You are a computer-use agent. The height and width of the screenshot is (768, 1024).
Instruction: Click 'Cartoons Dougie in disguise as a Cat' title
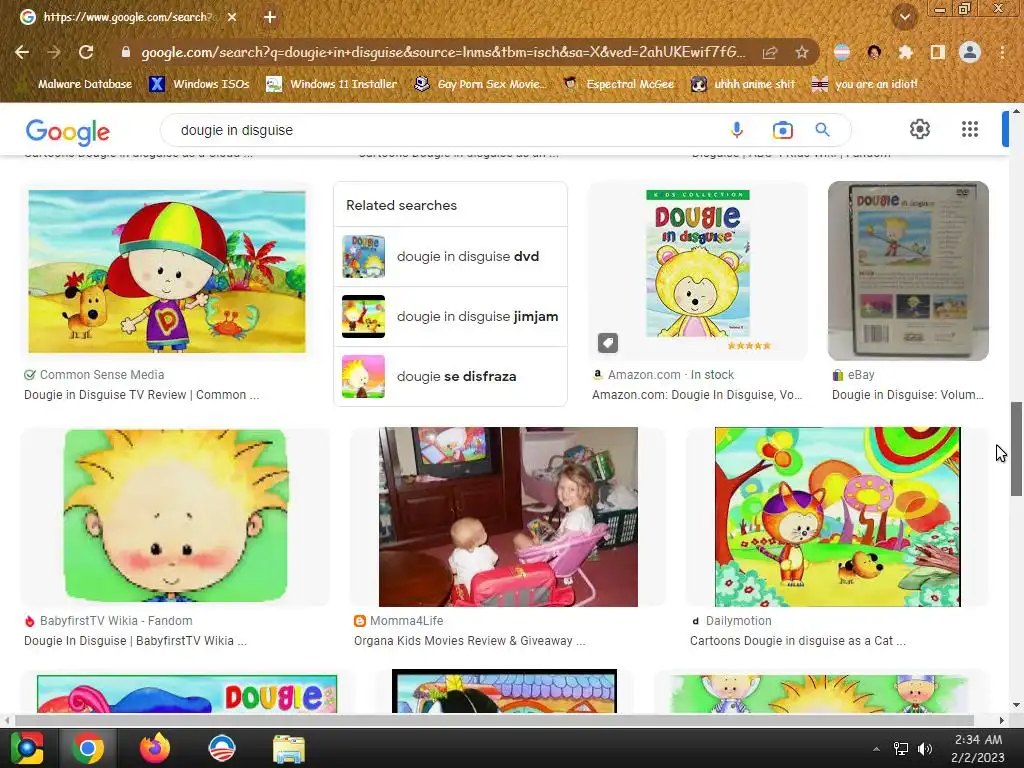(797, 641)
